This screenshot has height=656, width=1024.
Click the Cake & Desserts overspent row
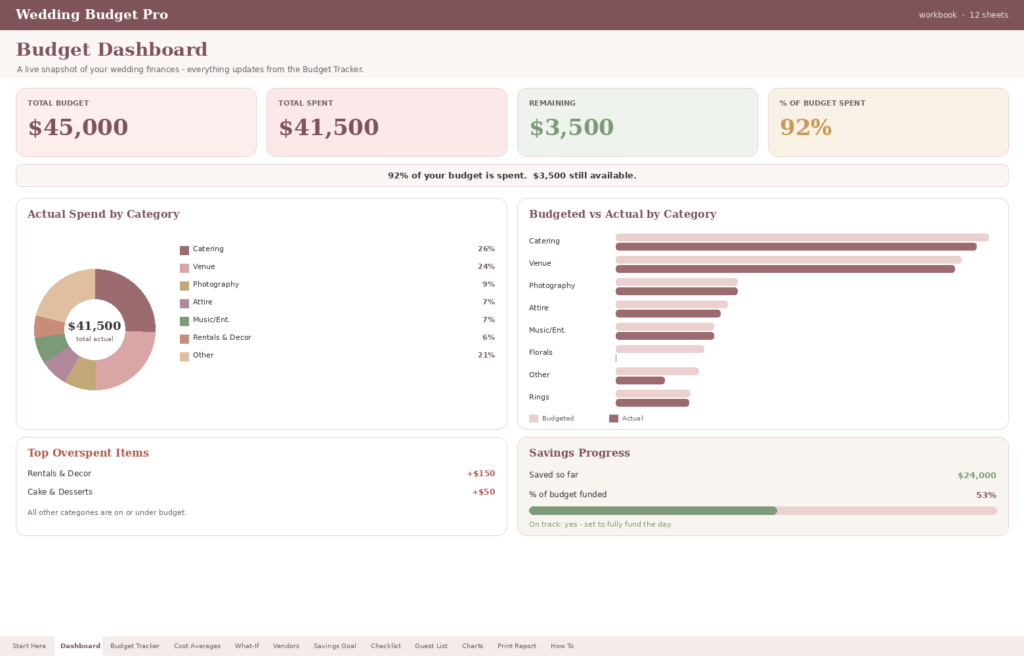(x=261, y=491)
